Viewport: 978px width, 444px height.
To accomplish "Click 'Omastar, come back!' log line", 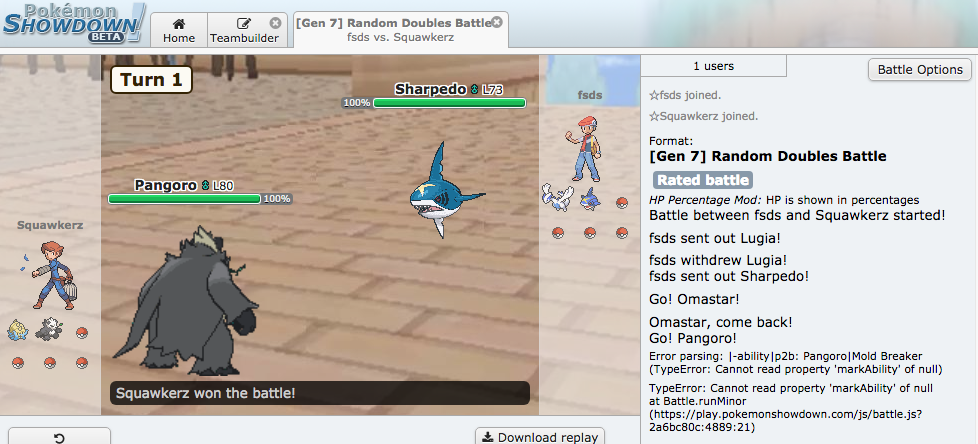I will click(721, 323).
